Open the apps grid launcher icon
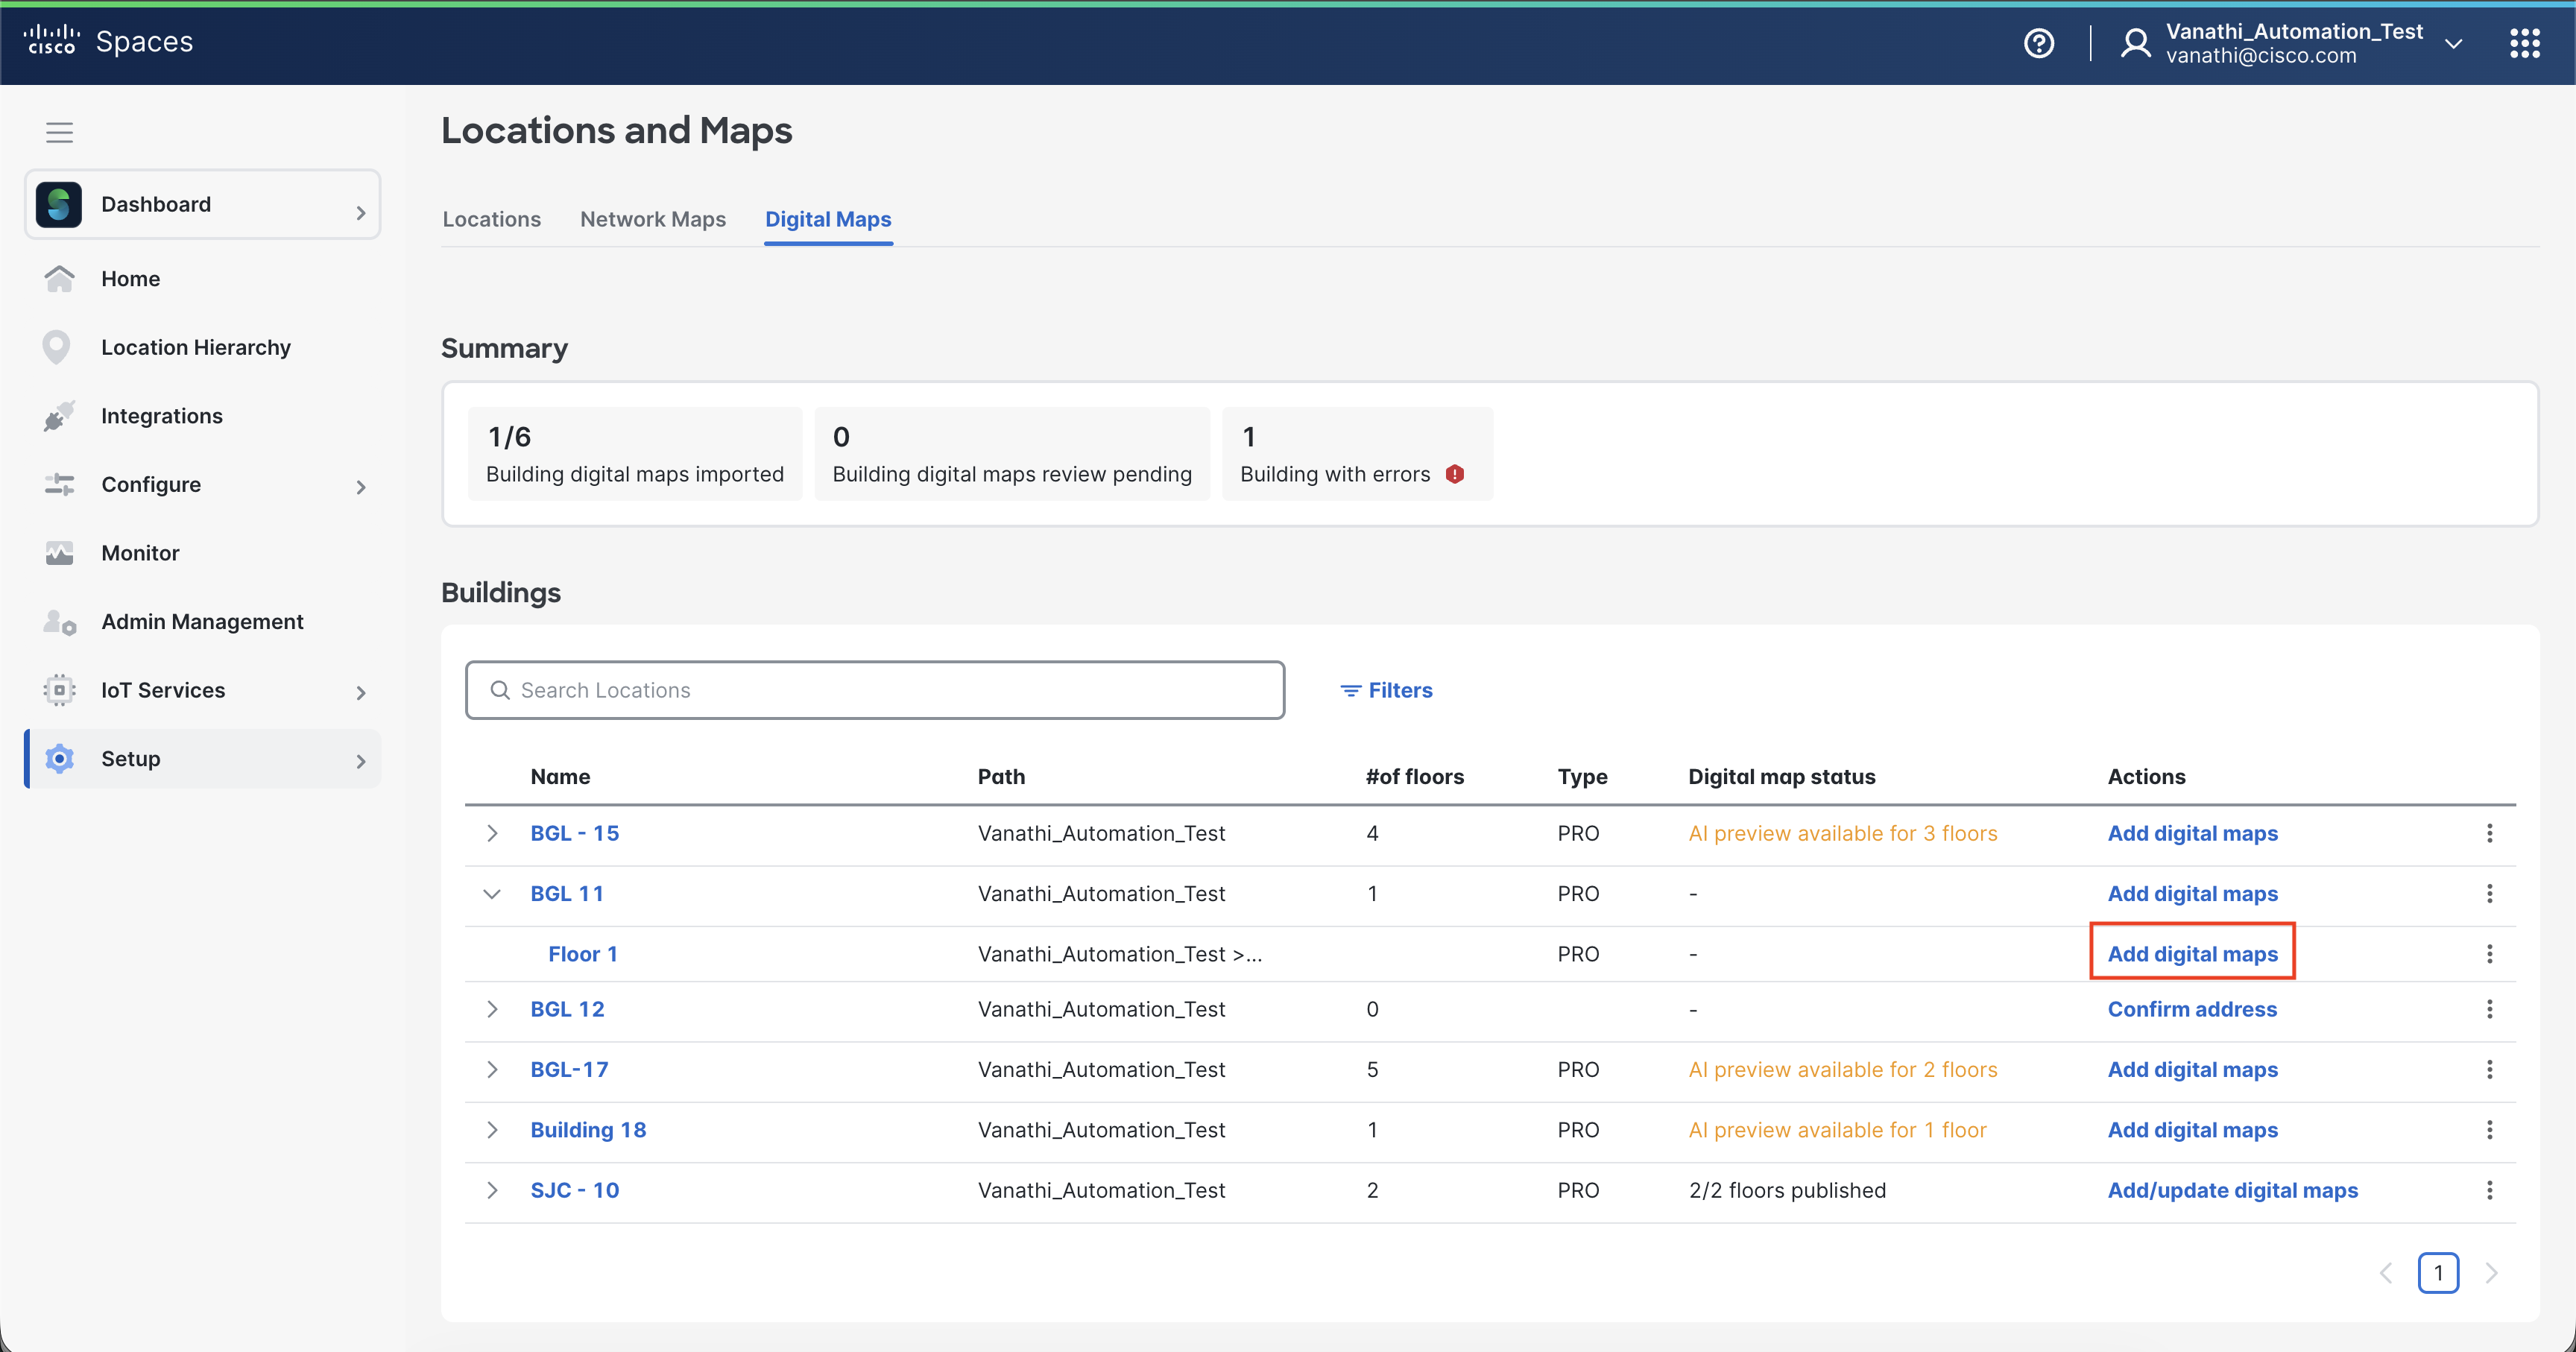Image resolution: width=2576 pixels, height=1352 pixels. point(2524,43)
